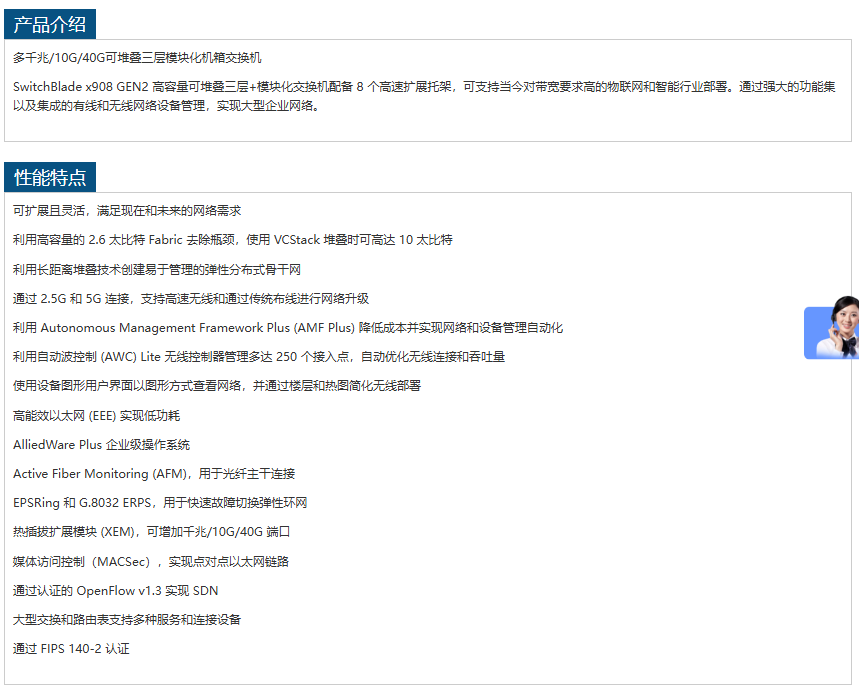Click the 自动波控制 (AWC) Lite line
859x688 pixels.
(259, 357)
